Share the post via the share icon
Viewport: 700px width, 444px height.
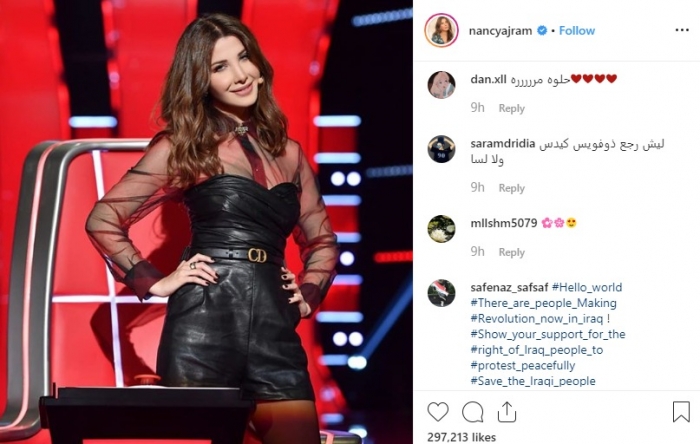pyautogui.click(x=507, y=411)
